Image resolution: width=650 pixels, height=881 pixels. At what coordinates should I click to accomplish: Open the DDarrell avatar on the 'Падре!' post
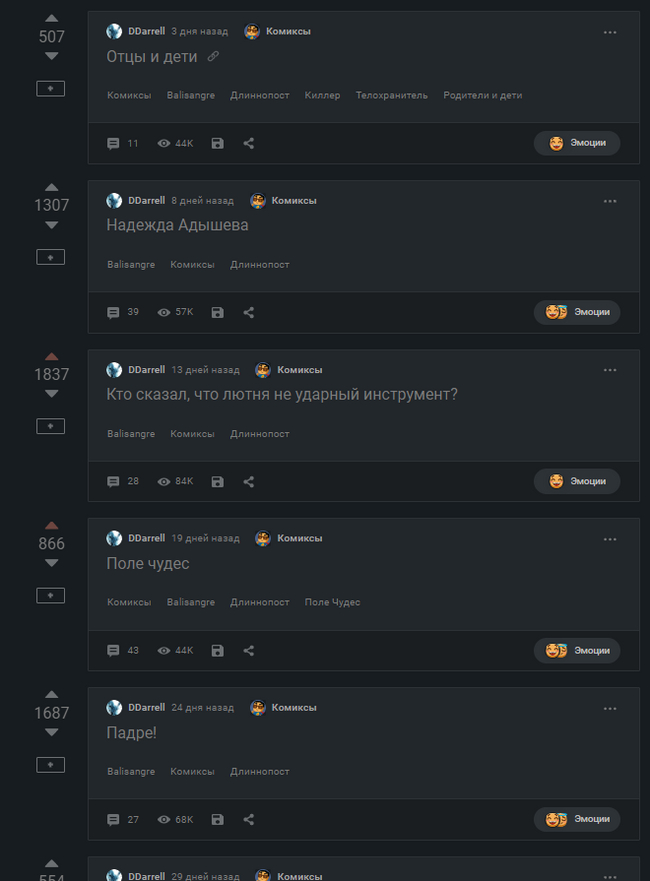pos(114,707)
